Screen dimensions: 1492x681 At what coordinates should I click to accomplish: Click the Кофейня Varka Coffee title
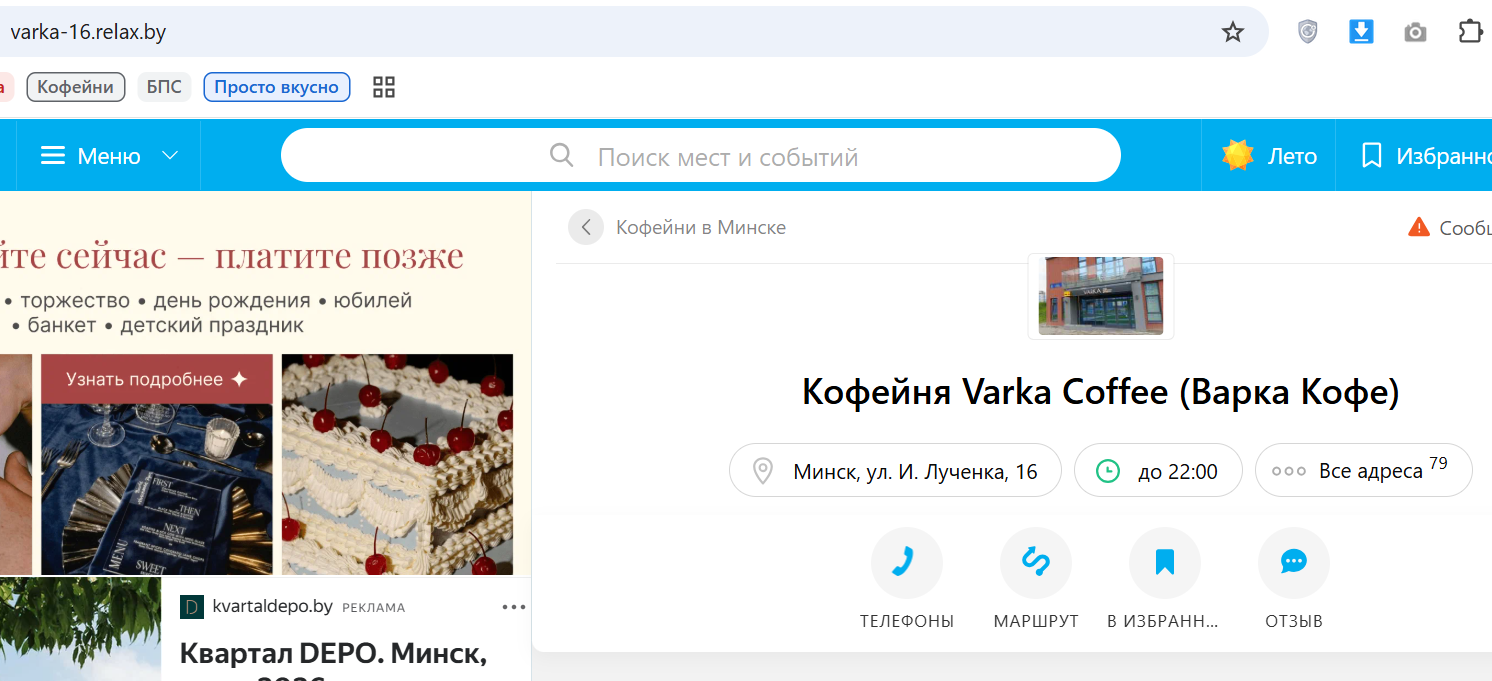pos(1100,392)
